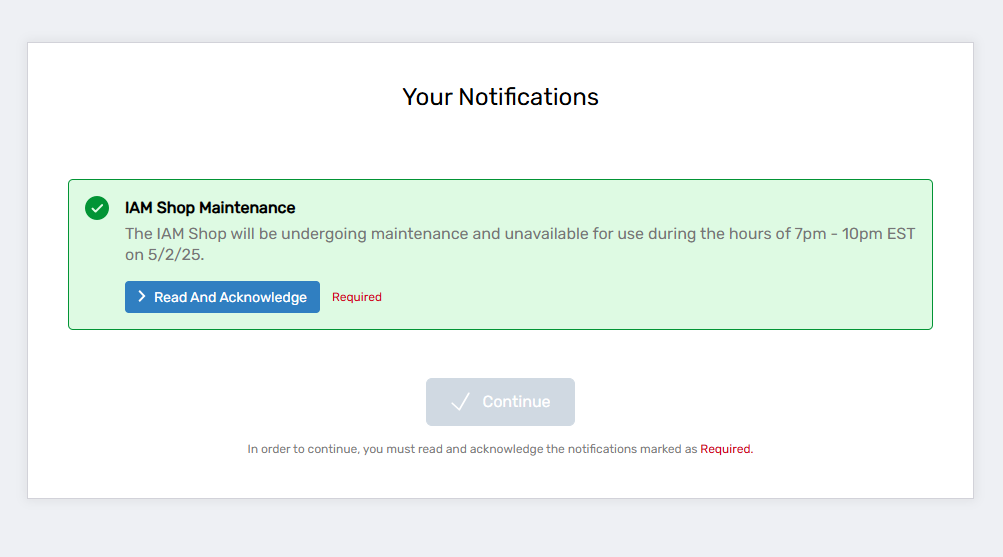Click the green checkmark status icon
This screenshot has height=557, width=1003.
tap(97, 208)
